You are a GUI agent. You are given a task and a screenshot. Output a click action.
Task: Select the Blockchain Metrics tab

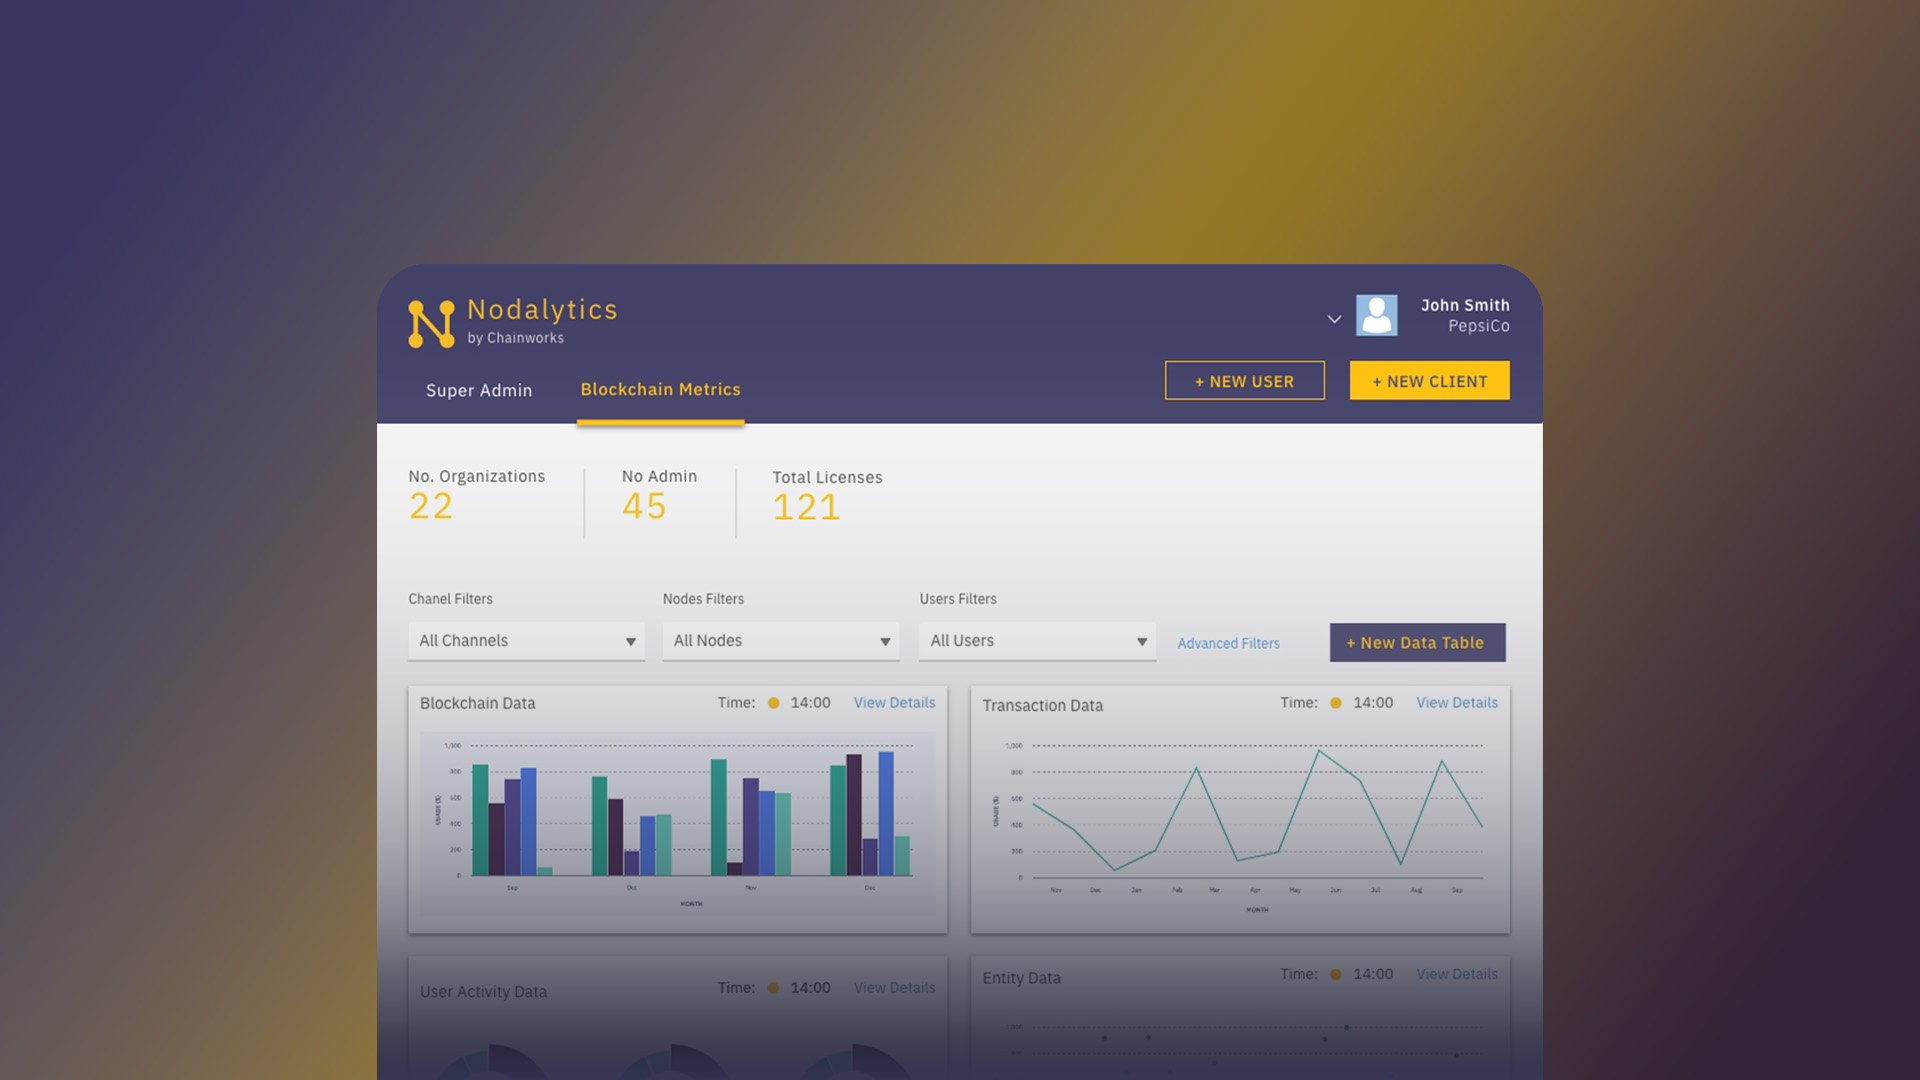tap(661, 390)
